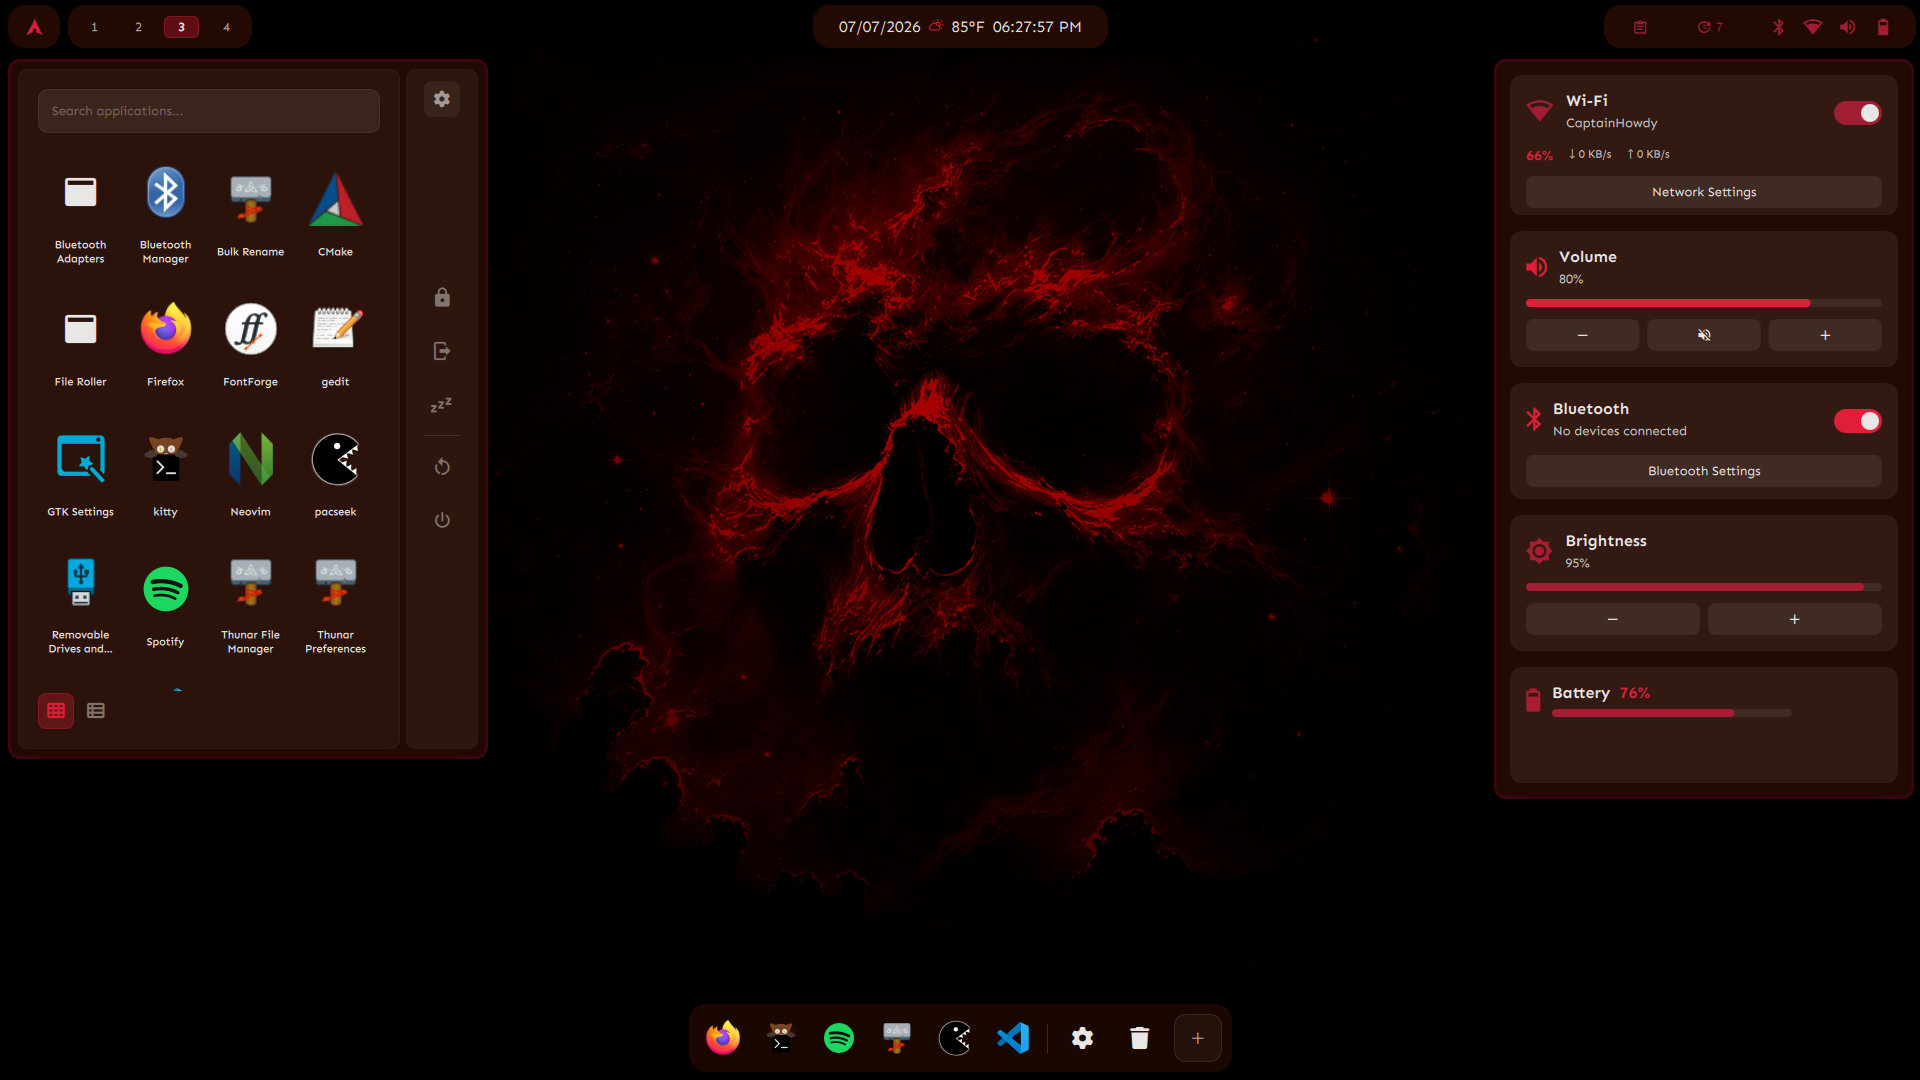1920x1080 pixels.
Task: Launch Spotify from the app grid
Action: click(x=165, y=605)
